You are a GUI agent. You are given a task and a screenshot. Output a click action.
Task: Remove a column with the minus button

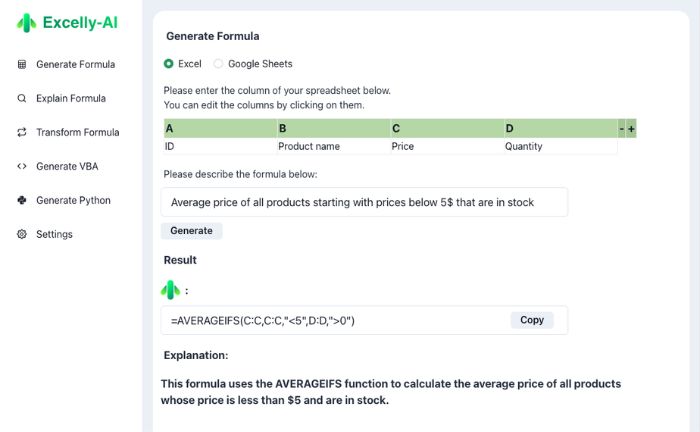tap(622, 129)
